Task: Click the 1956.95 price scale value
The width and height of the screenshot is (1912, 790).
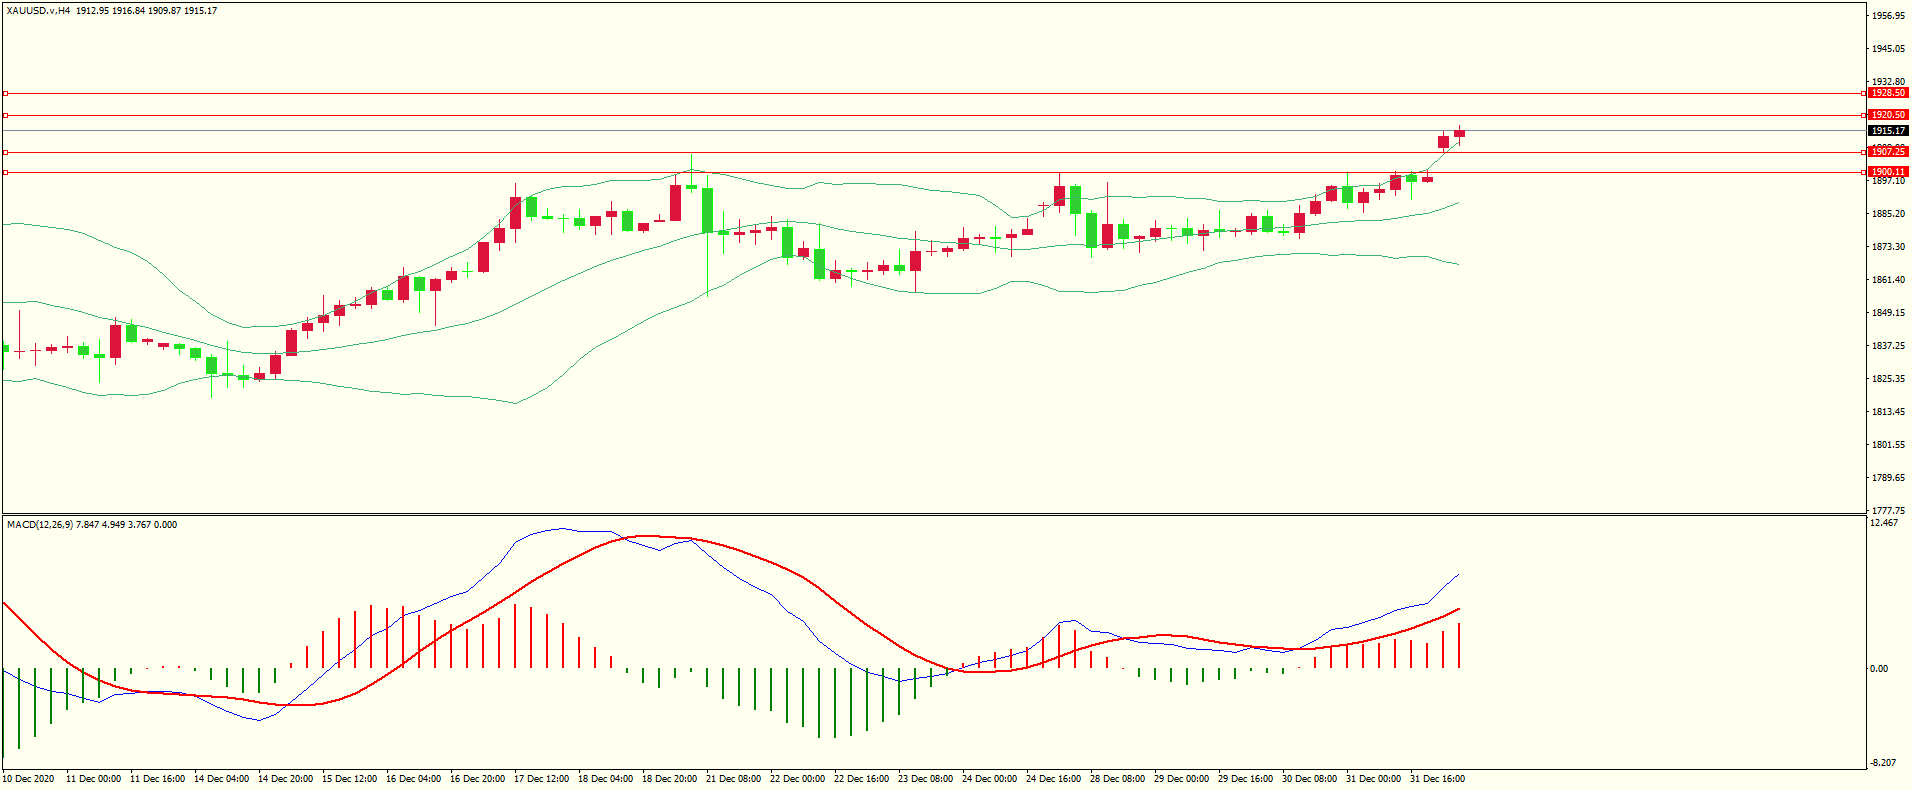Action: (1888, 16)
